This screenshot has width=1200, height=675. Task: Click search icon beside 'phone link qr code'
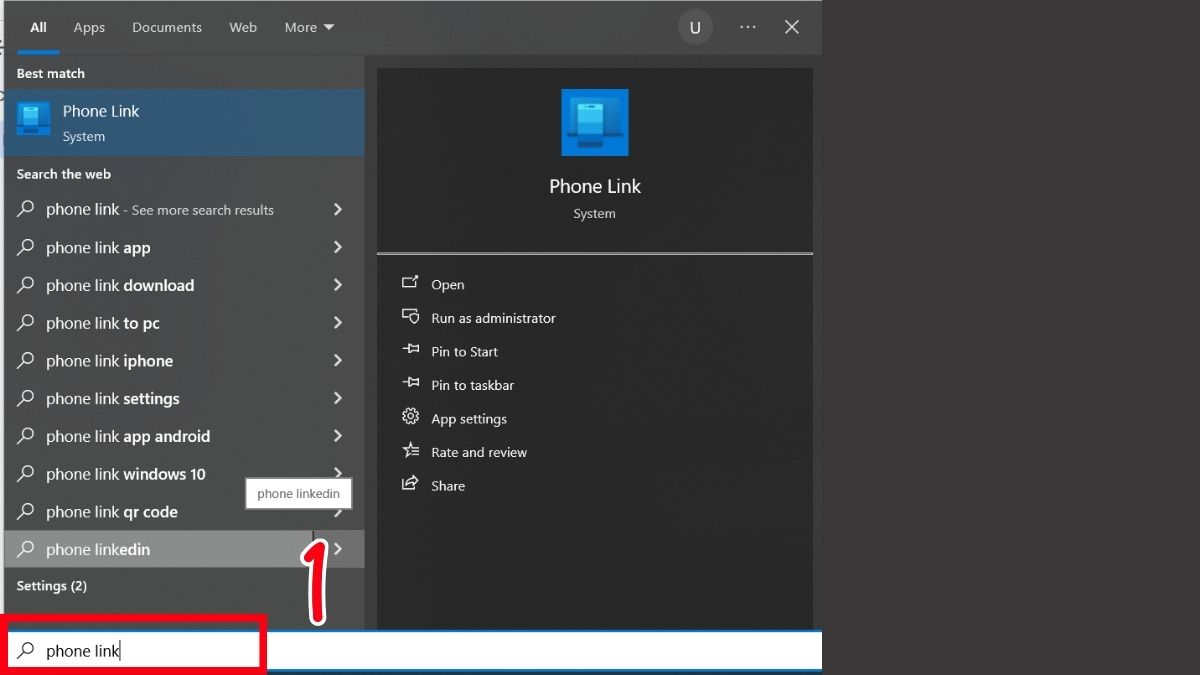tap(26, 512)
